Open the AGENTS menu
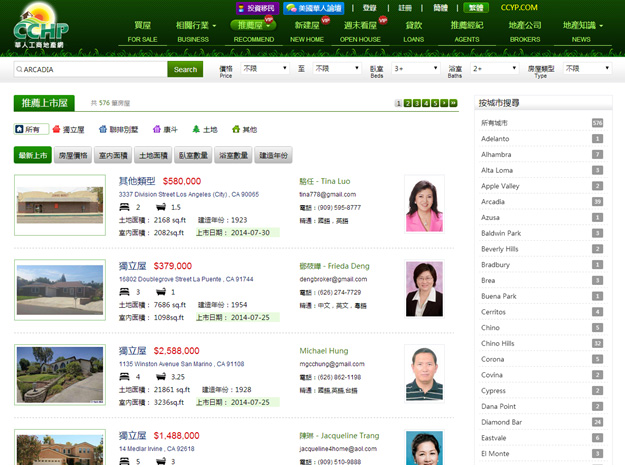Screen dimensions: 625x467 click(467, 32)
